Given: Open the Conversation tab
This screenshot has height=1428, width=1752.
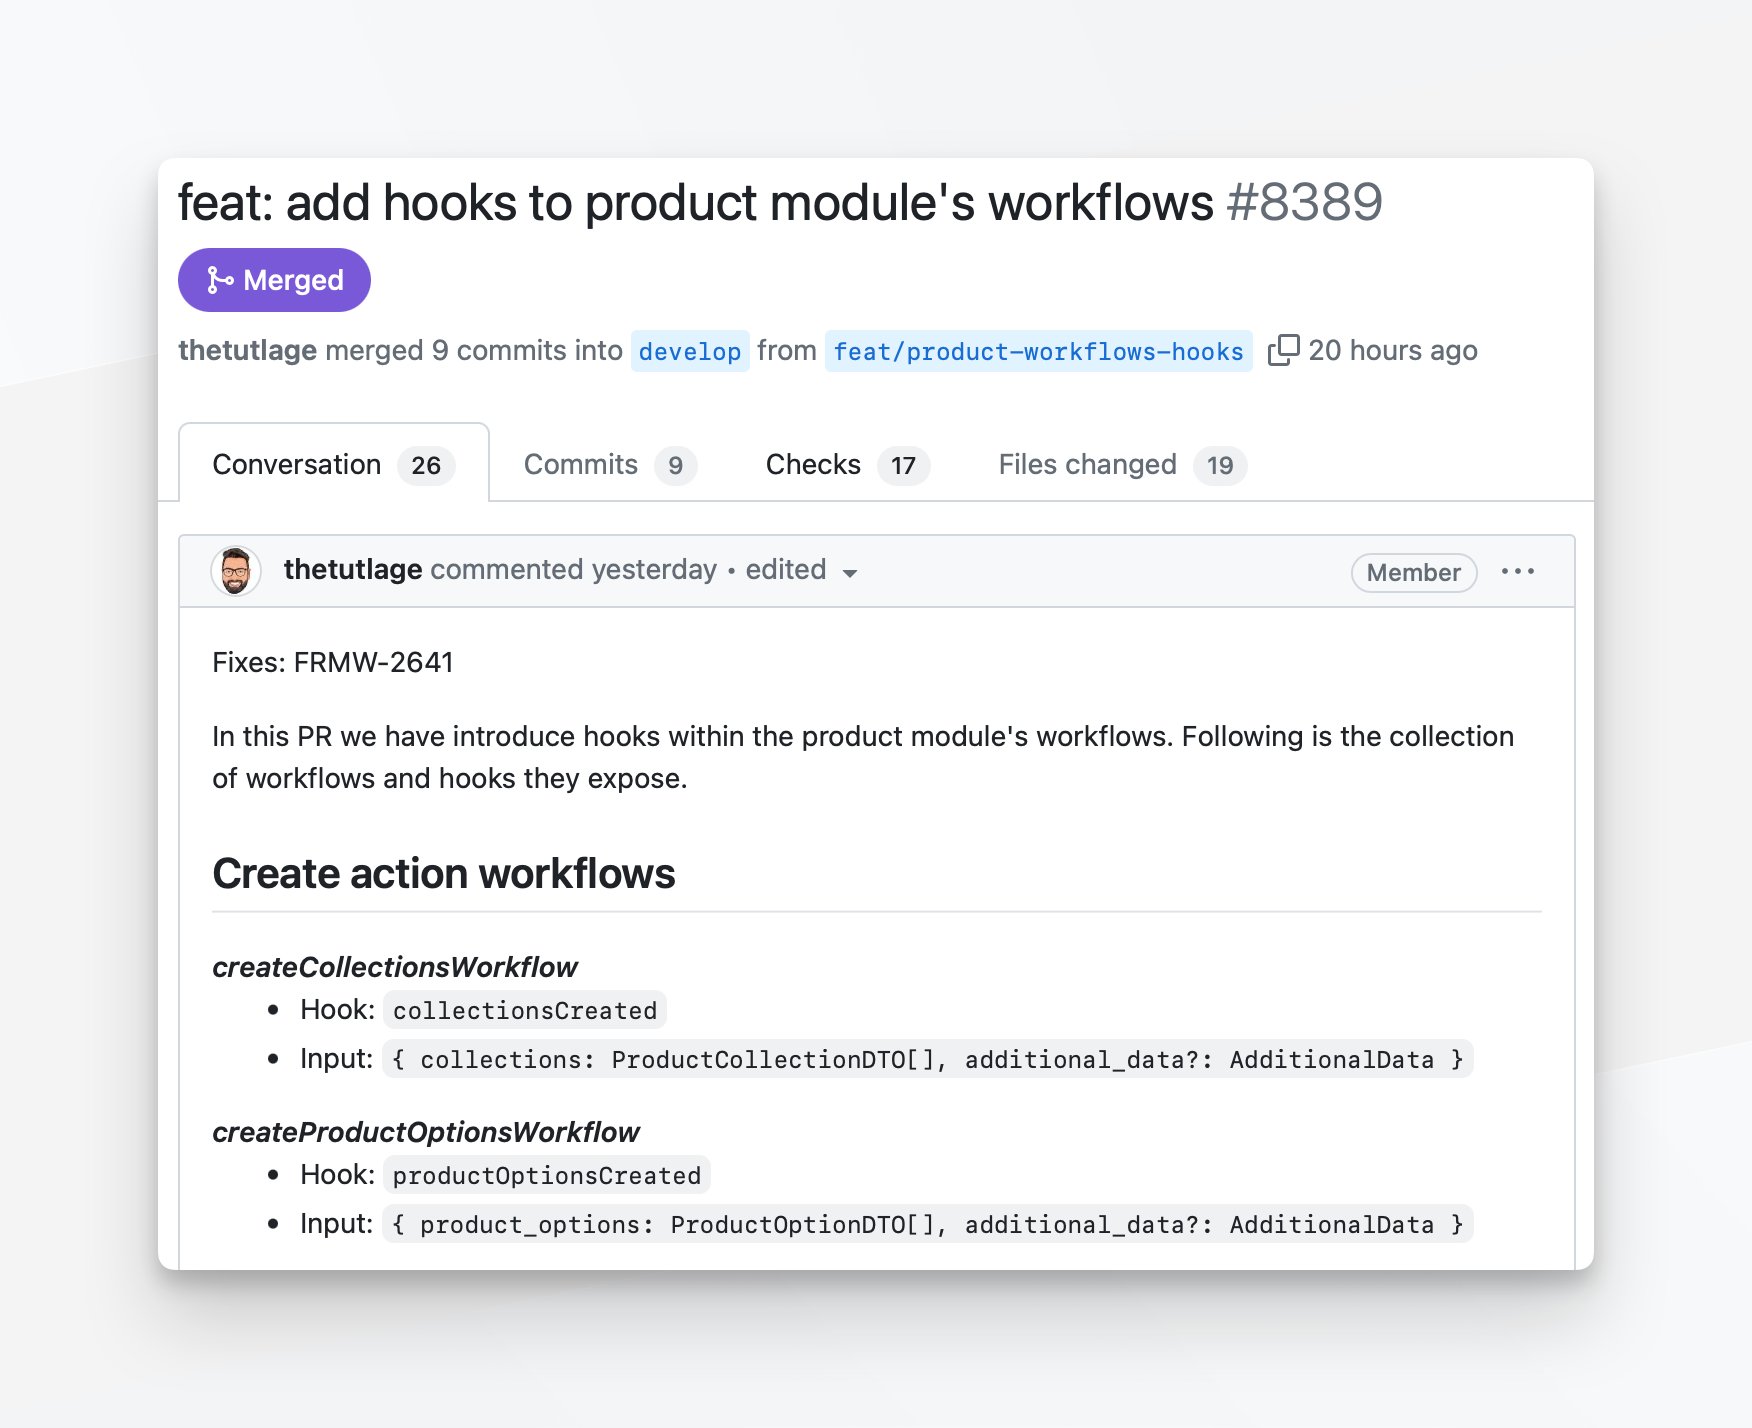Looking at the screenshot, I should point(334,464).
